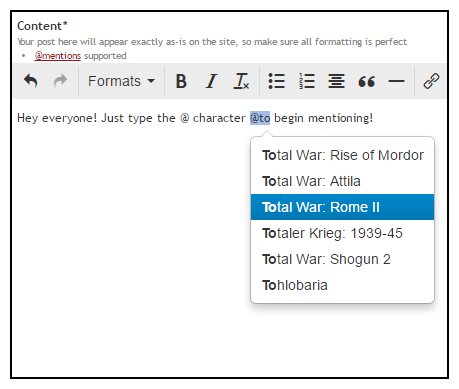This screenshot has height=389, width=459.
Task: Toggle Italic formatting
Action: tap(211, 81)
